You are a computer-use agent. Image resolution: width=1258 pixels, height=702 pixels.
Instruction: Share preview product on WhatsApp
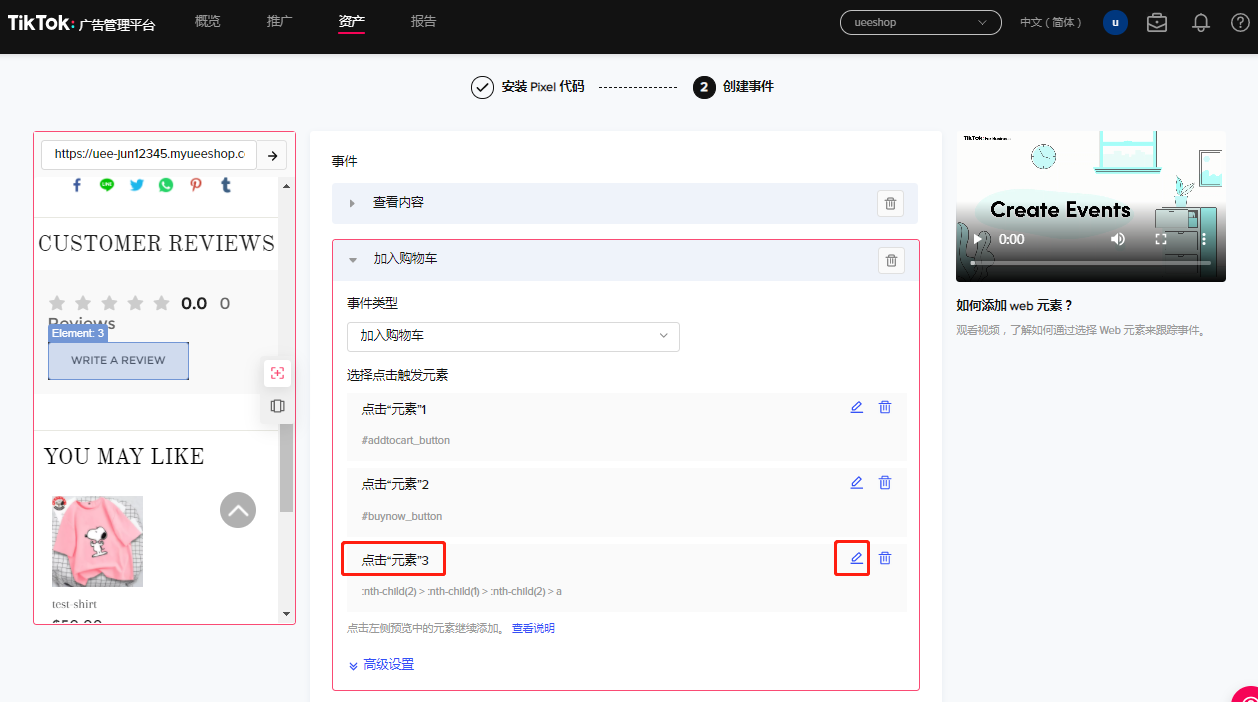click(165, 185)
